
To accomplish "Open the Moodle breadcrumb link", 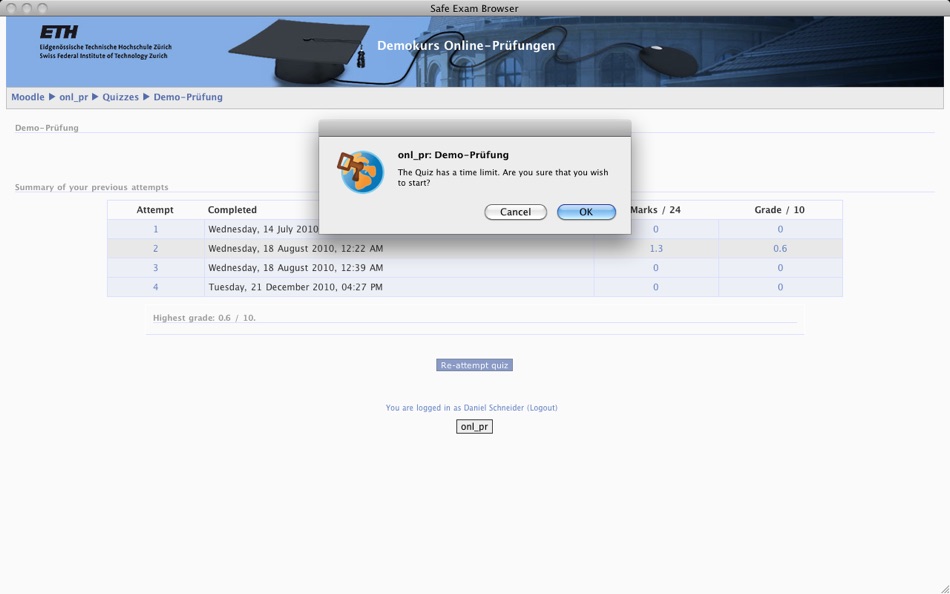I will (28, 97).
